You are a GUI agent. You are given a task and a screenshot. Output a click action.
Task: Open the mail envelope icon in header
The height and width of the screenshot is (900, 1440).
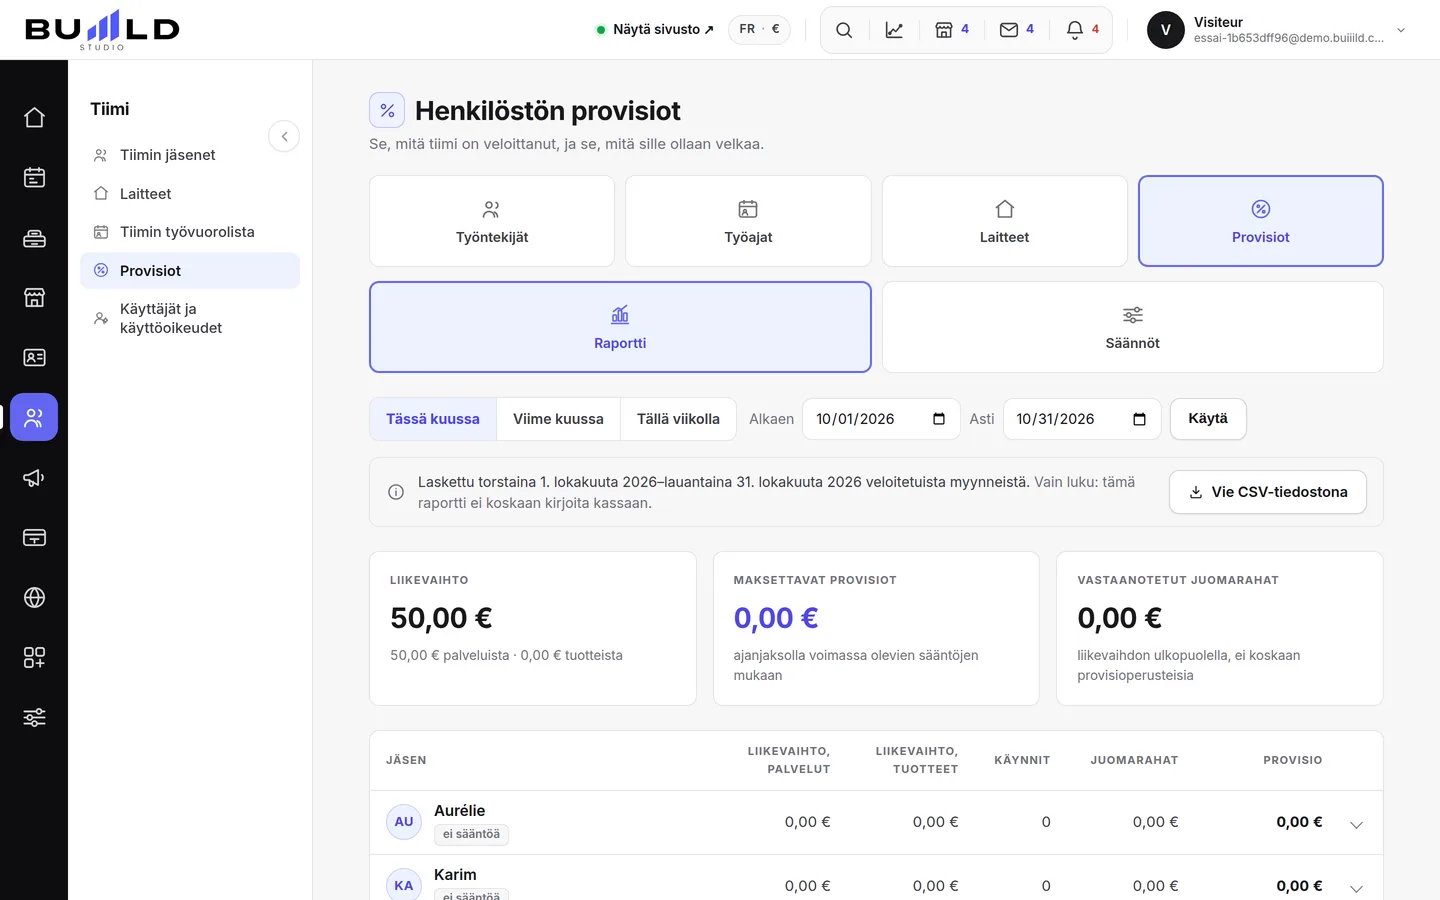coord(1017,30)
